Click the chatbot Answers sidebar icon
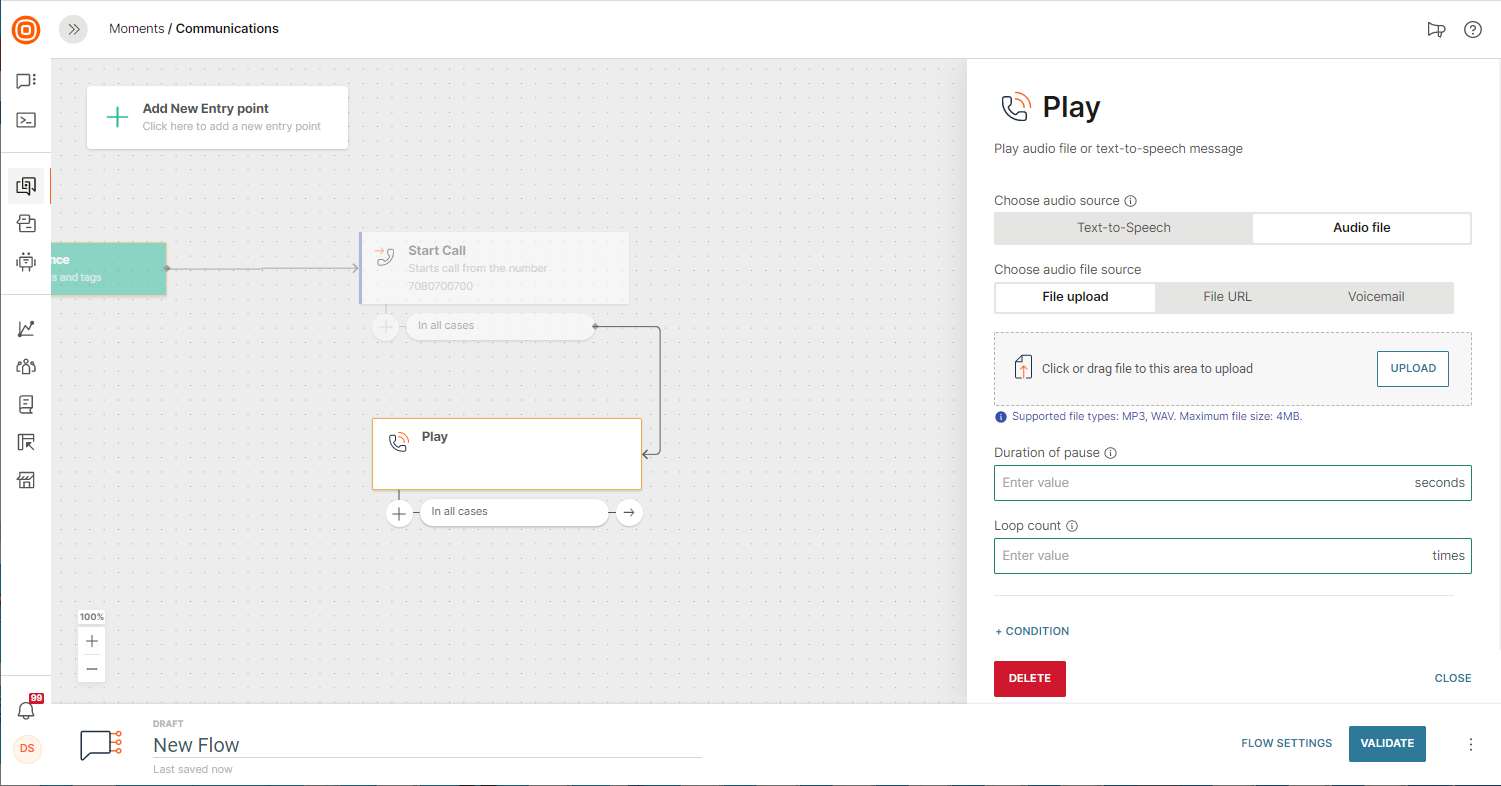This screenshot has width=1501, height=786. coord(26,261)
